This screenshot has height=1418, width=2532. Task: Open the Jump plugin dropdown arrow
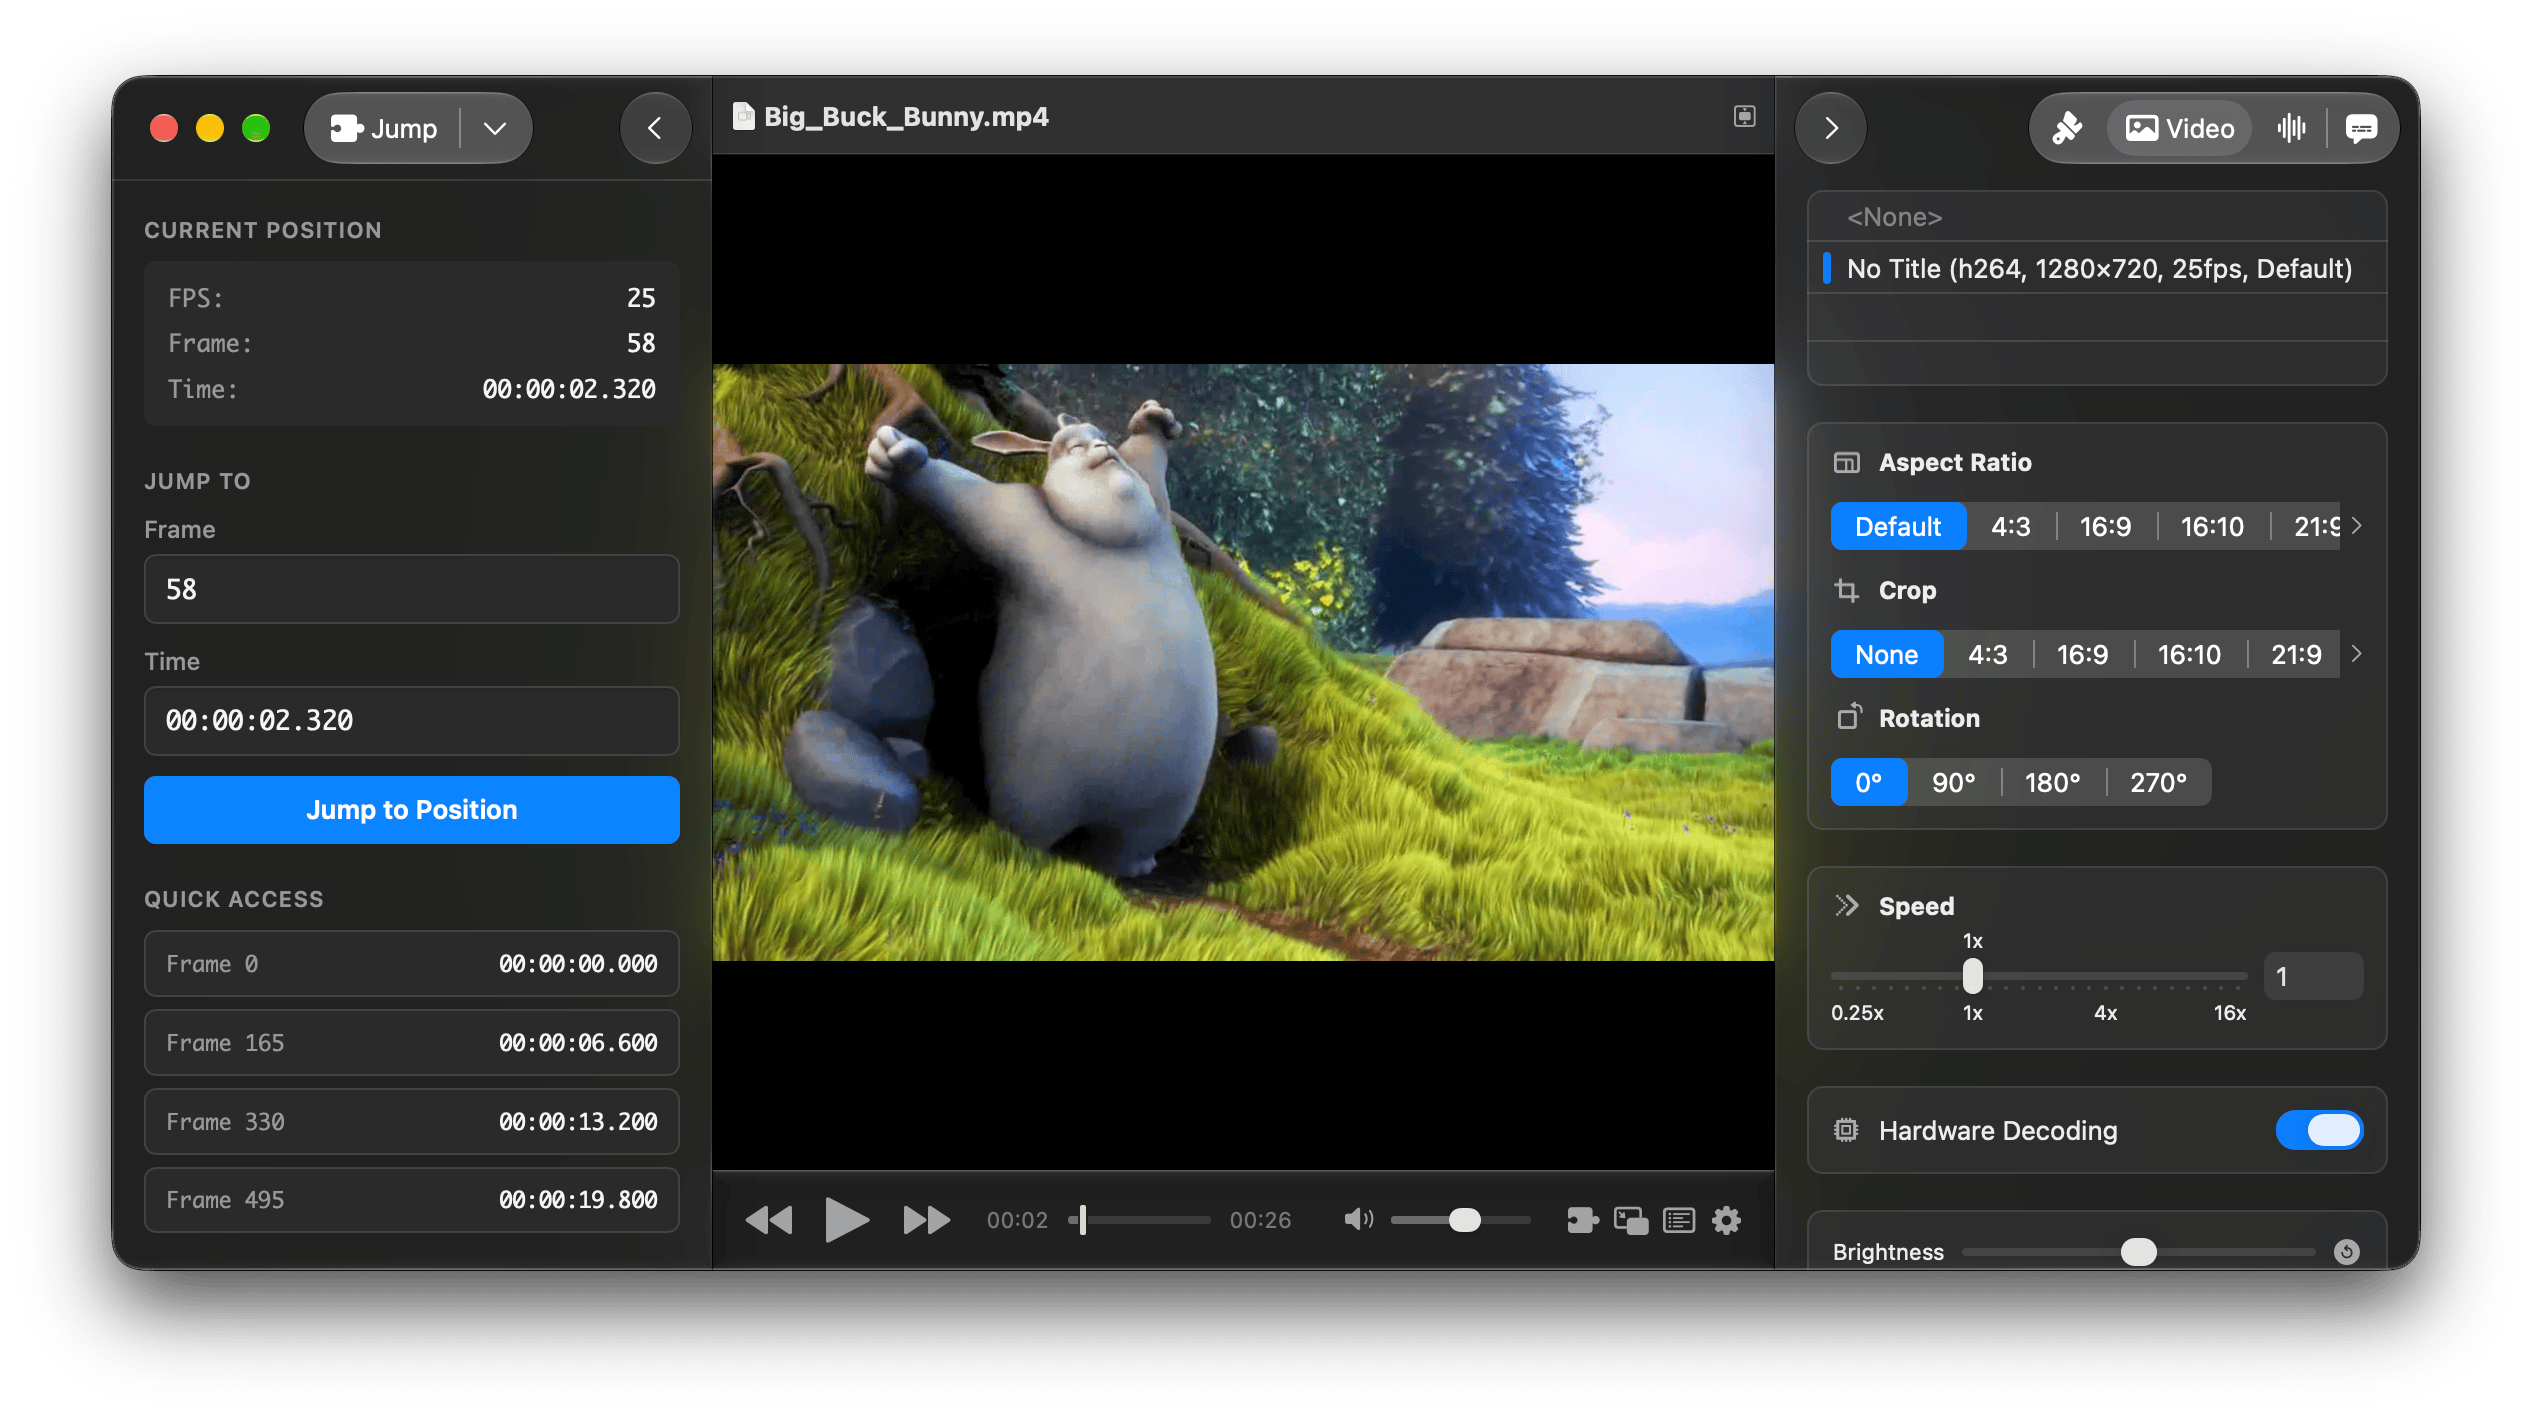pyautogui.click(x=495, y=128)
